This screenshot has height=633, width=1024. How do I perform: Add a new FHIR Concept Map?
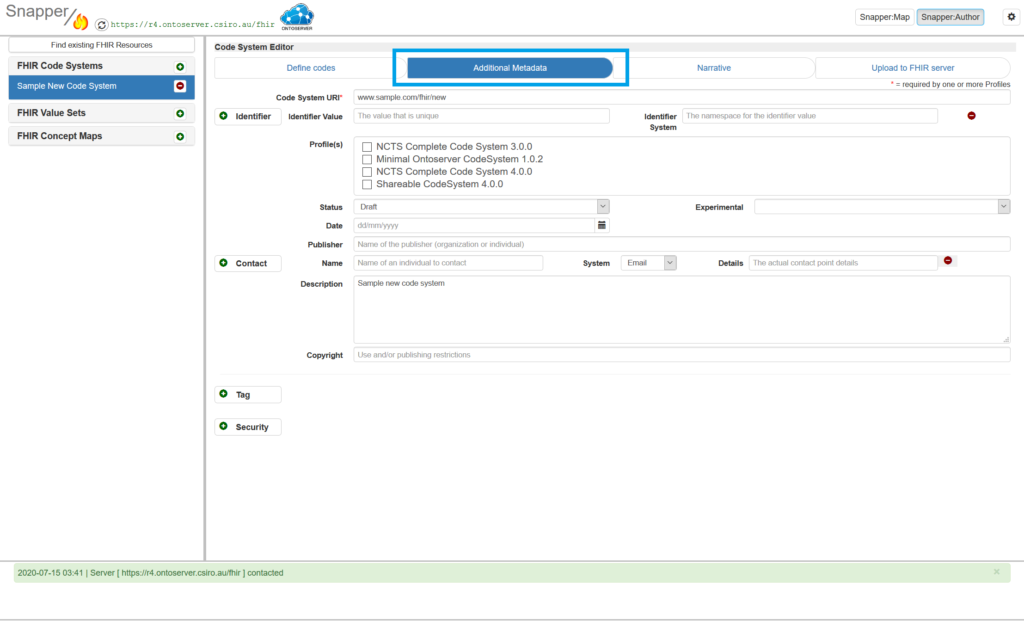click(x=180, y=137)
